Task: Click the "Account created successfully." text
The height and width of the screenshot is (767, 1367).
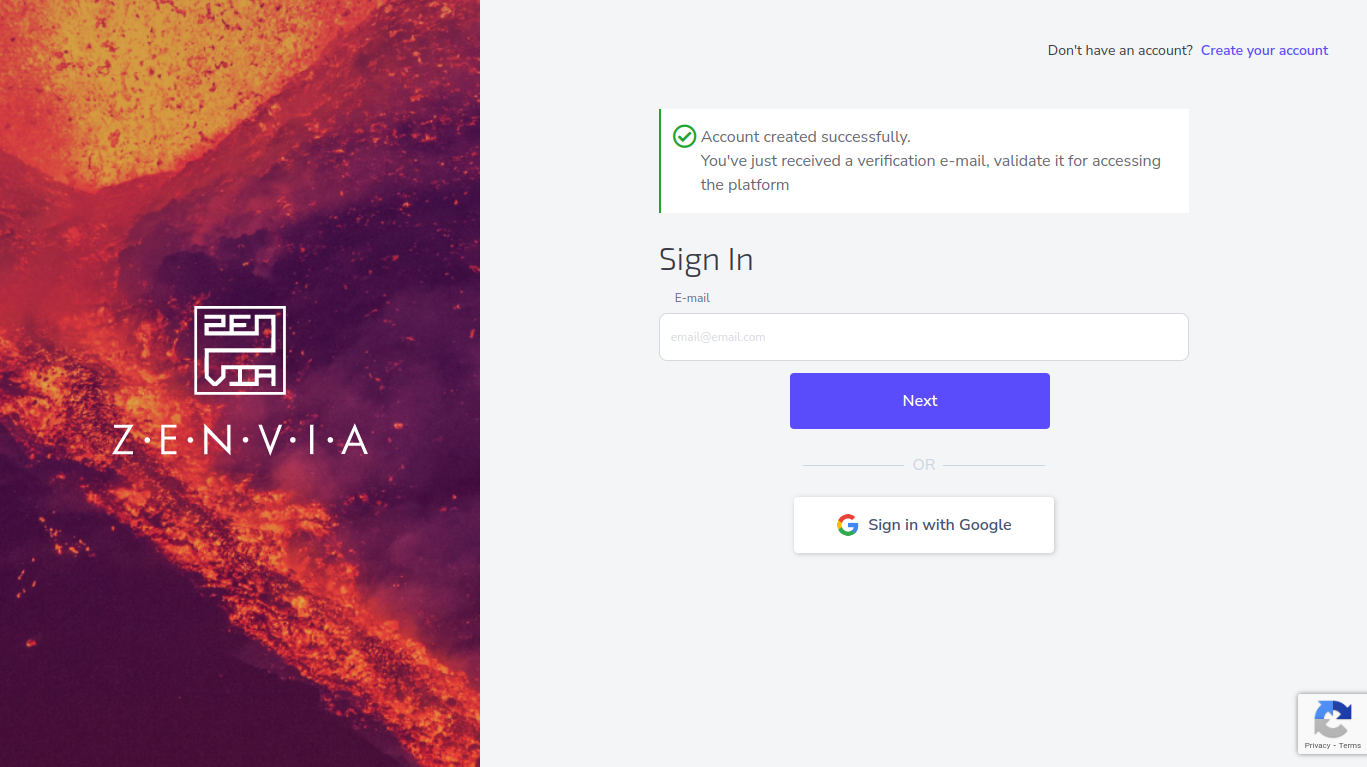Action: [806, 137]
